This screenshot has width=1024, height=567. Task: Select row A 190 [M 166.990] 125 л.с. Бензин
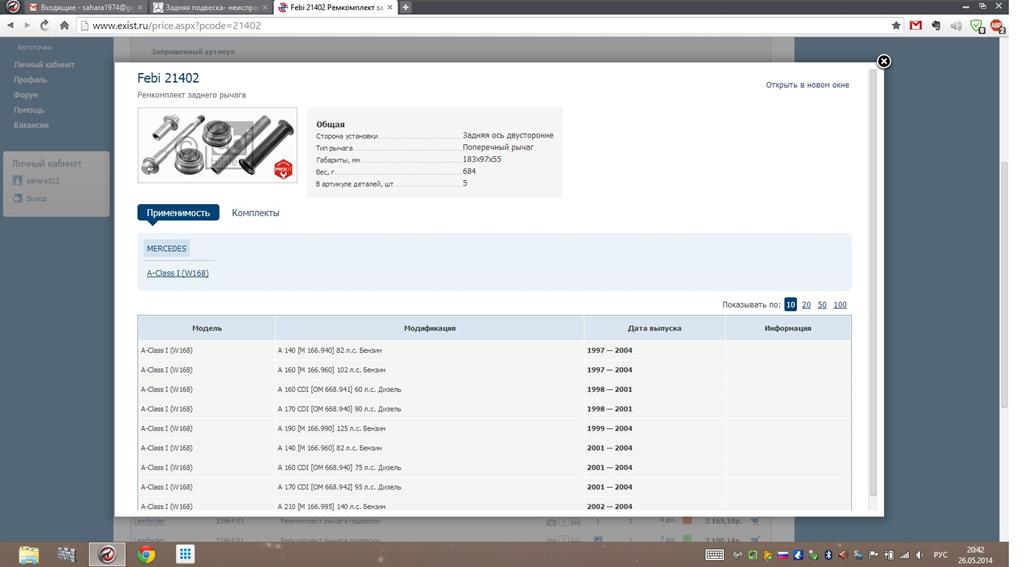click(494, 429)
